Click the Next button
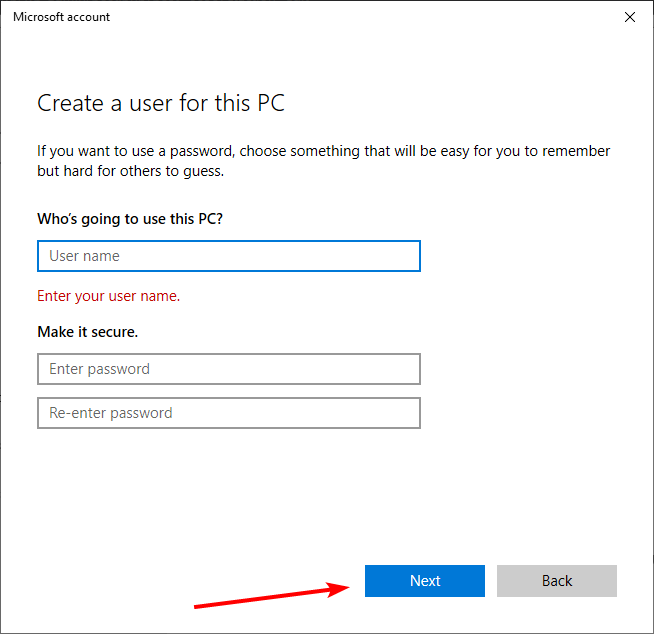Viewport: 654px width, 634px height. pyautogui.click(x=424, y=581)
